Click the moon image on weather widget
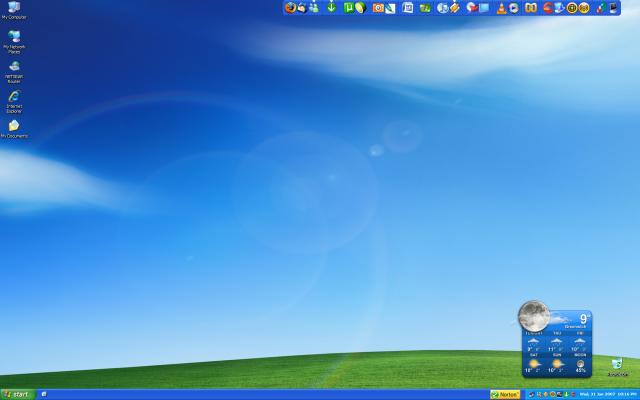 coord(534,316)
